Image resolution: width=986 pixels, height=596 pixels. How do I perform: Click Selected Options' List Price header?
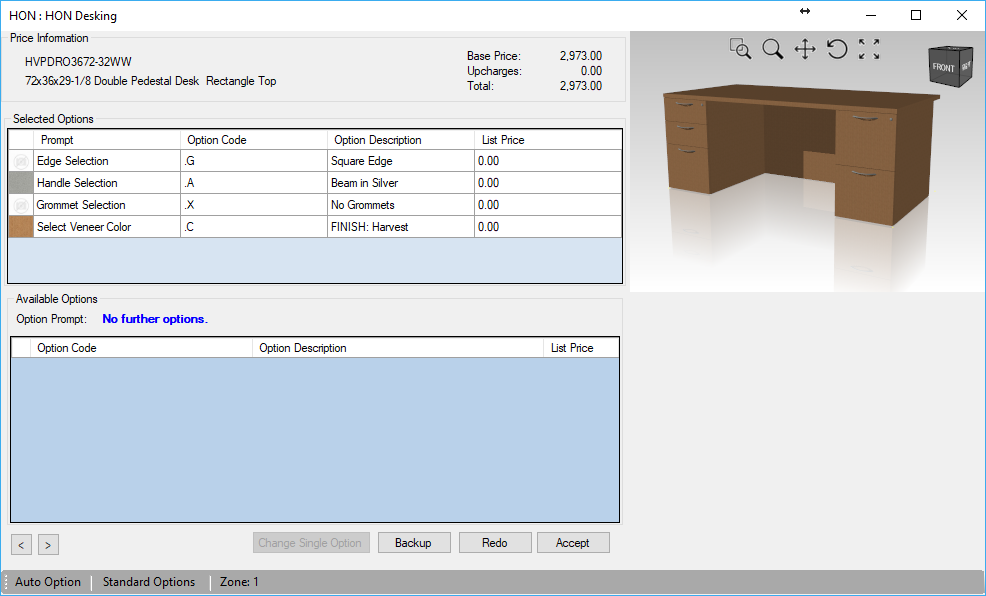tap(548, 140)
